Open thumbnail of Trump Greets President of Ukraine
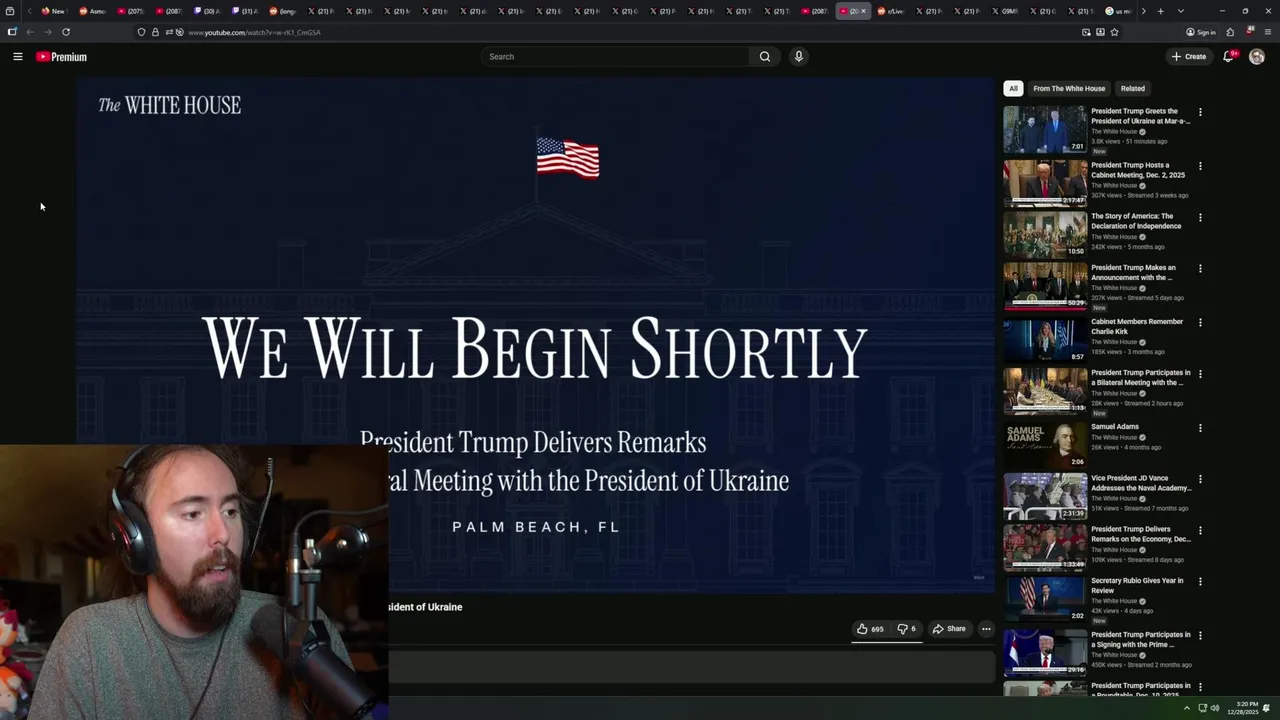The image size is (1280, 720). (x=1045, y=129)
